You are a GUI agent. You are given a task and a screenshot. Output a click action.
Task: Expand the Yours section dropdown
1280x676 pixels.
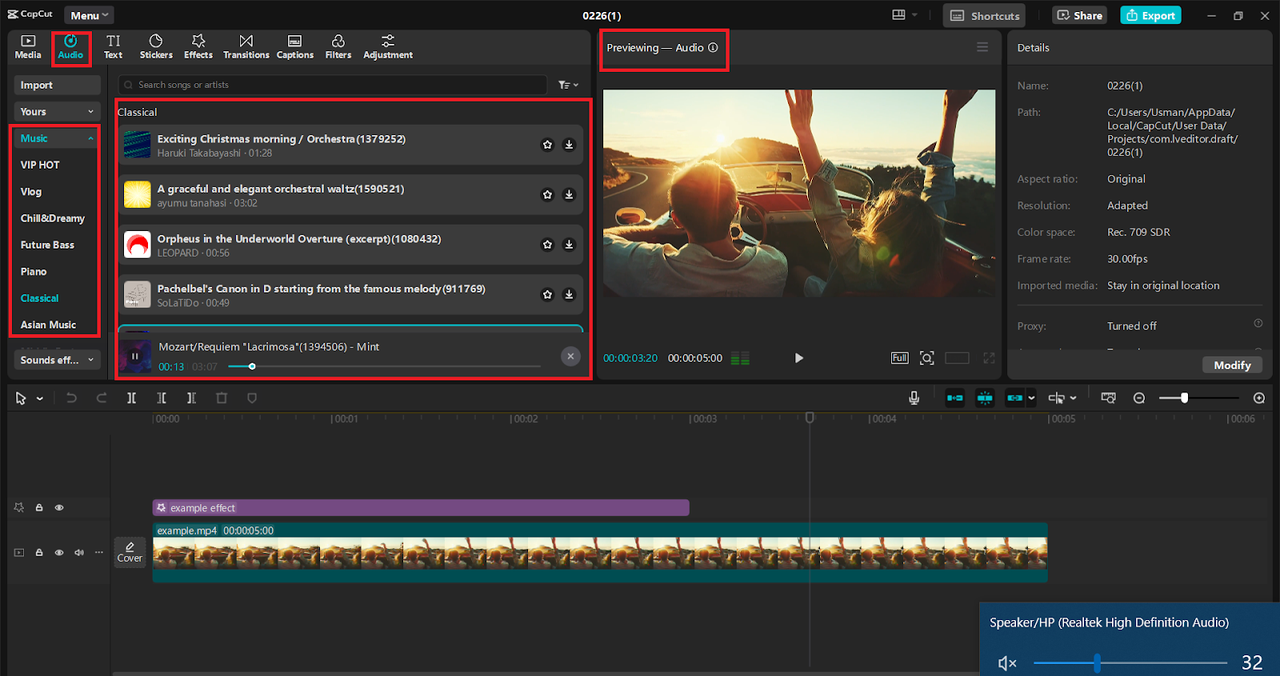(x=56, y=111)
